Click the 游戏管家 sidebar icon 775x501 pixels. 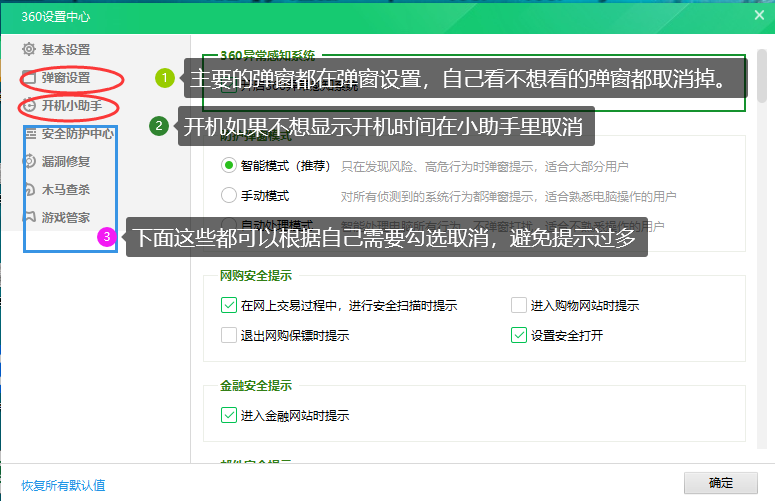click(x=29, y=217)
